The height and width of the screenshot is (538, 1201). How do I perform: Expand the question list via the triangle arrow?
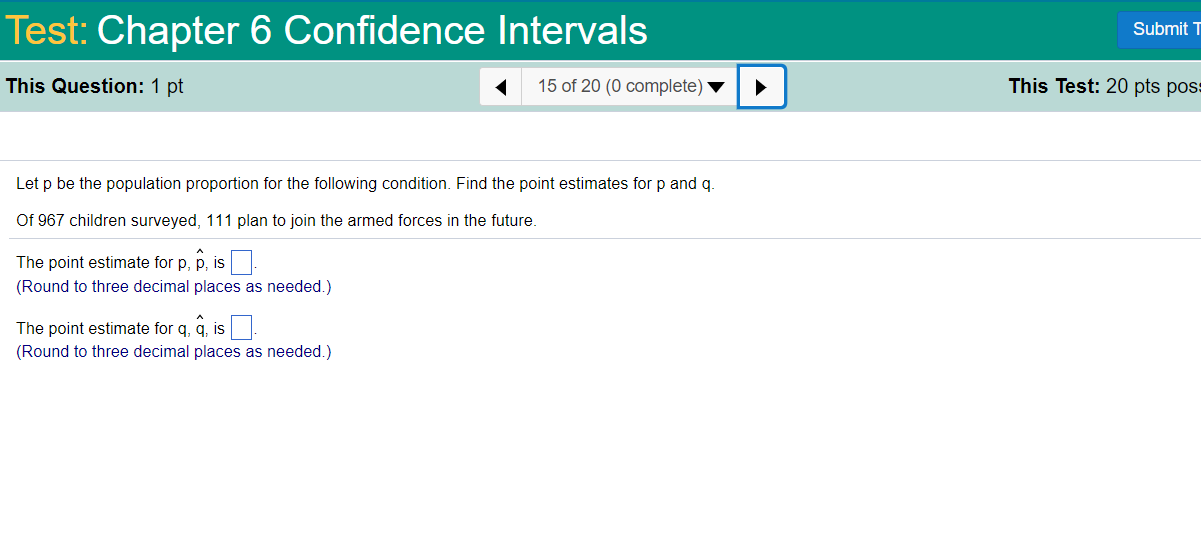tap(716, 87)
